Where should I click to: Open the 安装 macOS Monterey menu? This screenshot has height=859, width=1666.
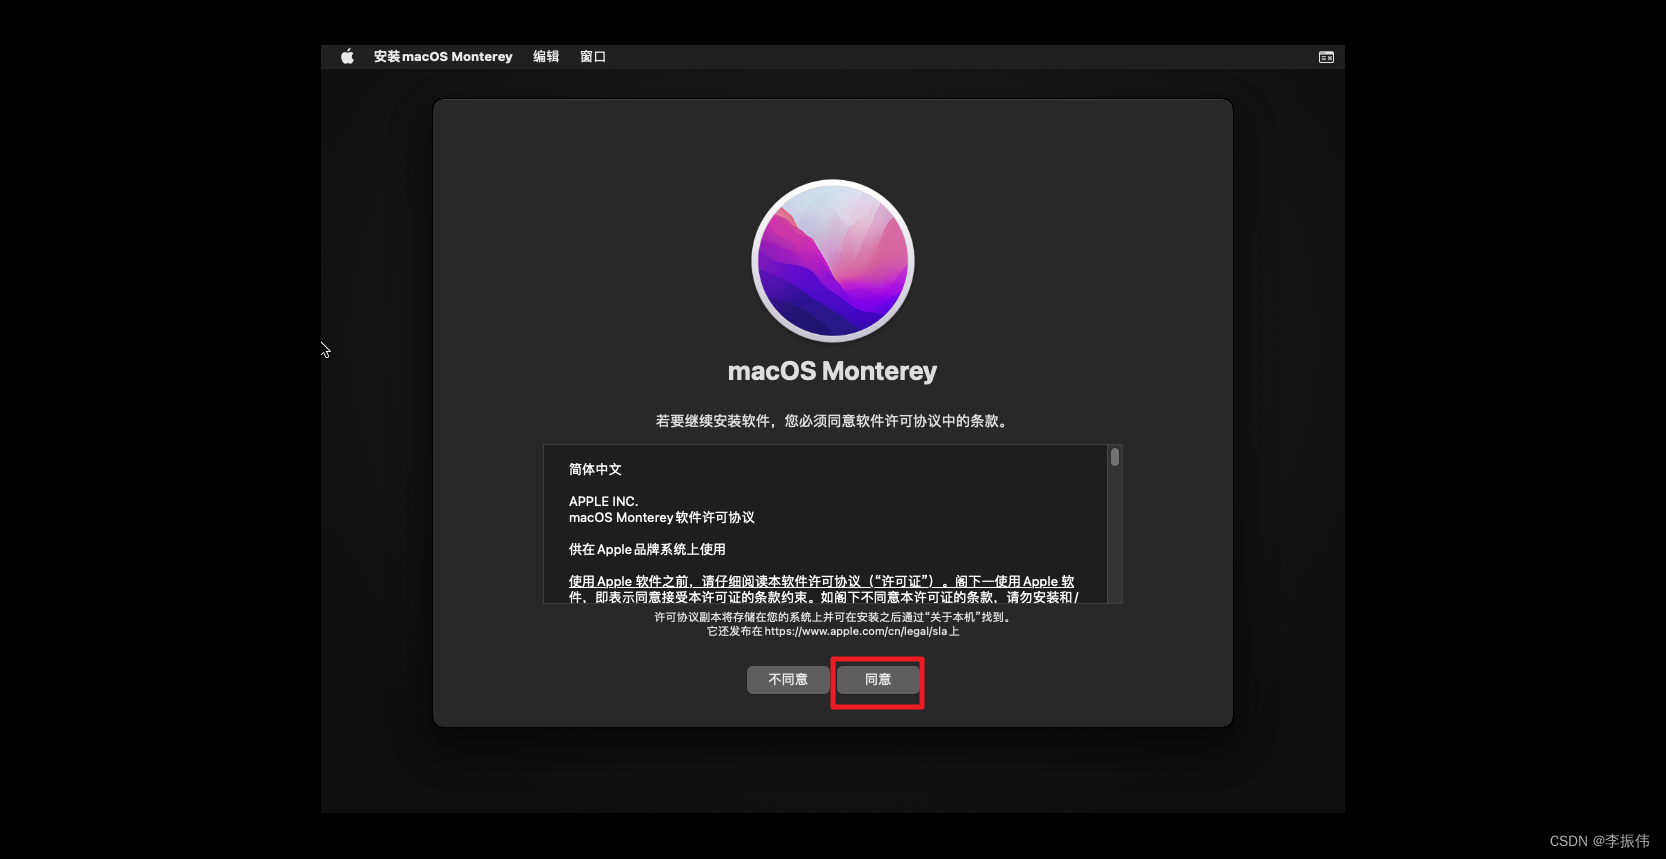point(443,57)
